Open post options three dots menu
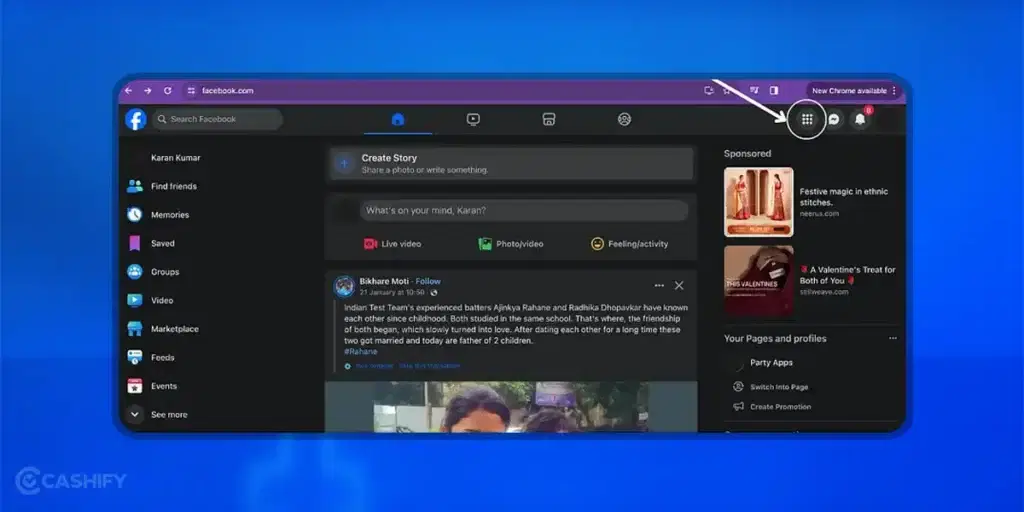 [659, 285]
